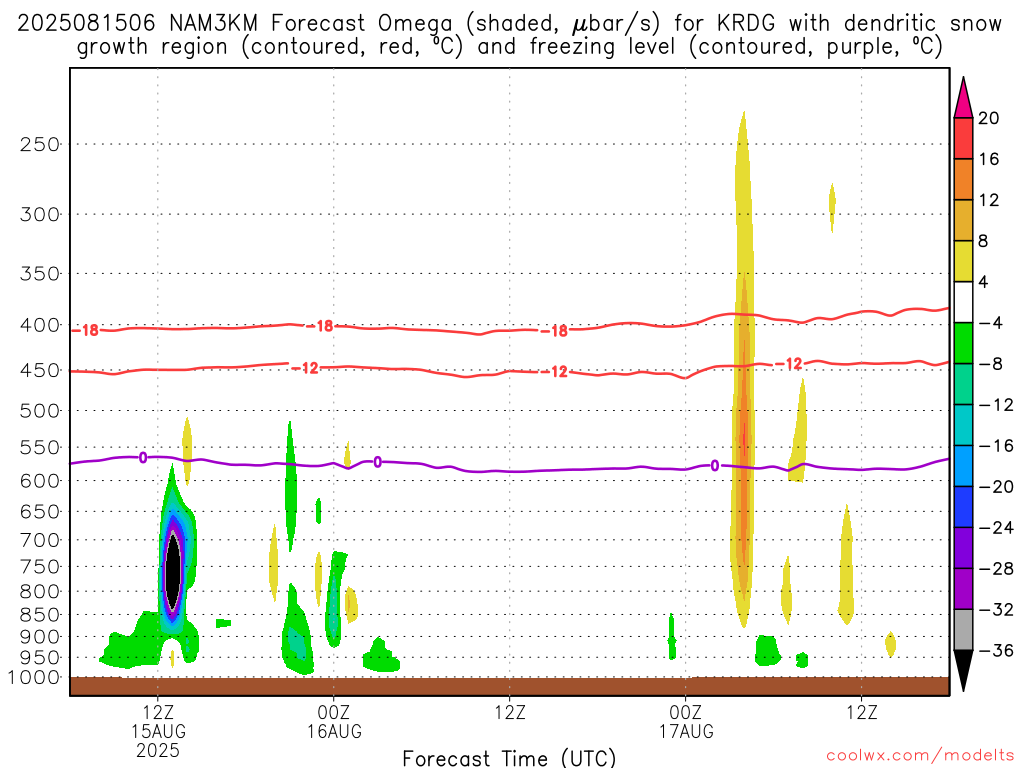Image resolution: width=1024 pixels, height=768 pixels.
Task: Select the orange 12 to 16 color band
Action: (963, 180)
